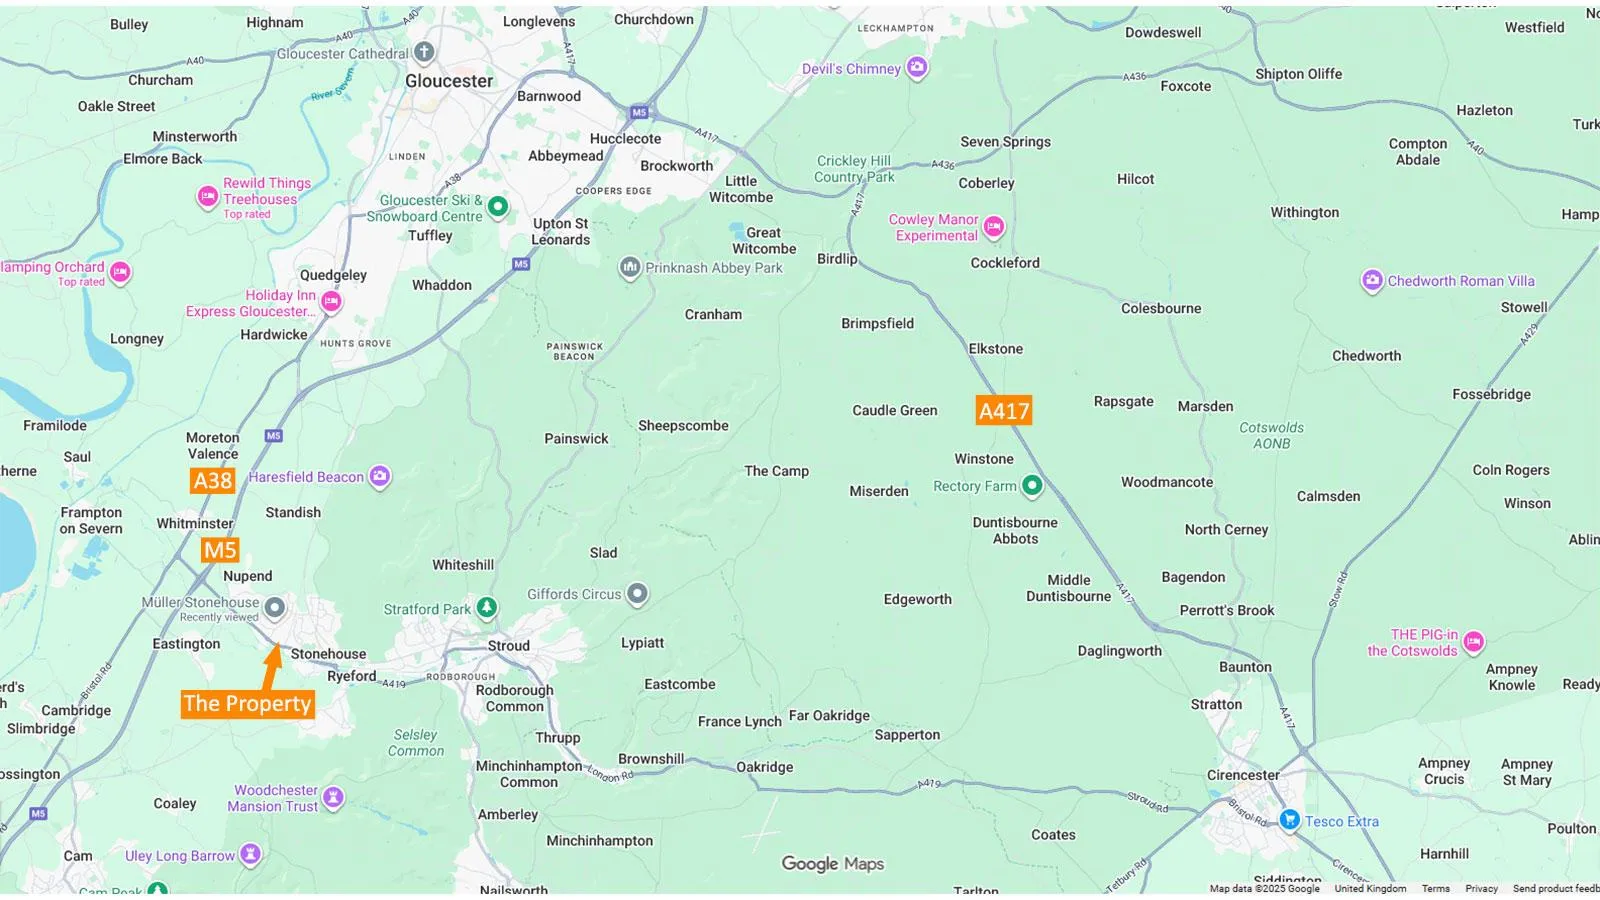The width and height of the screenshot is (1600, 900).
Task: Click the Müller Stonehouse grey location pin
Action: click(x=274, y=608)
